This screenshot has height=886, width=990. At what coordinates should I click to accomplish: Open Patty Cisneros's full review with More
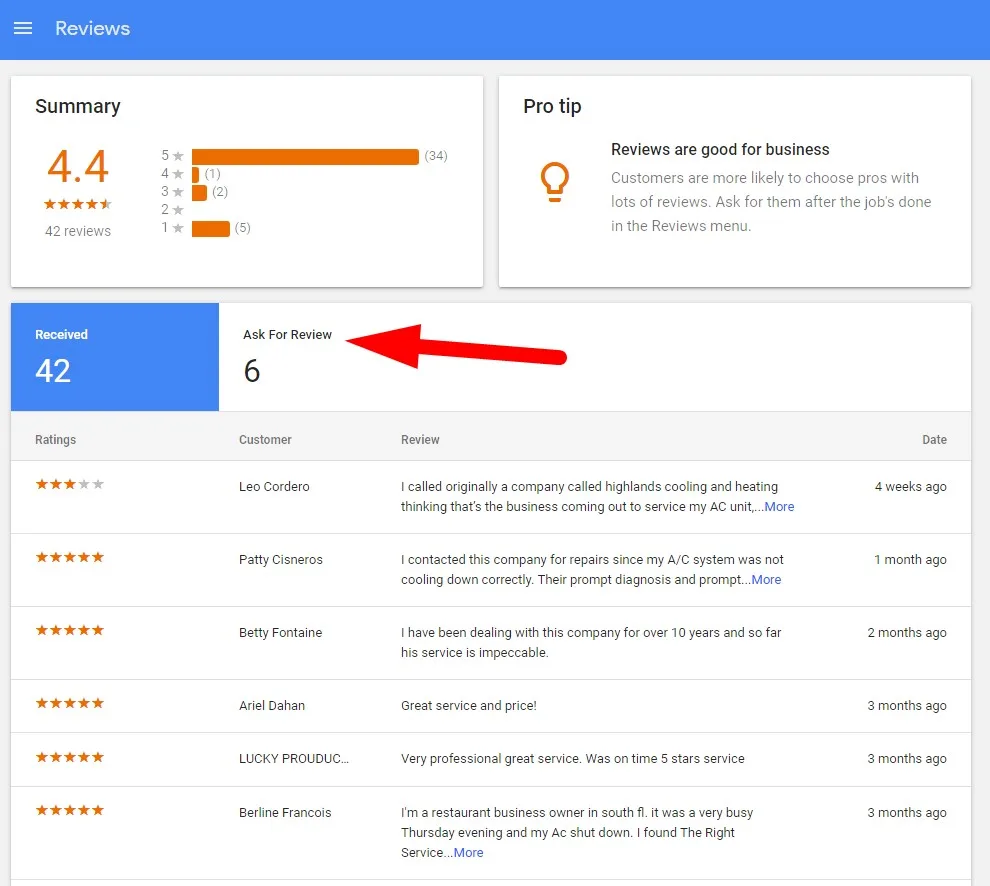click(766, 579)
